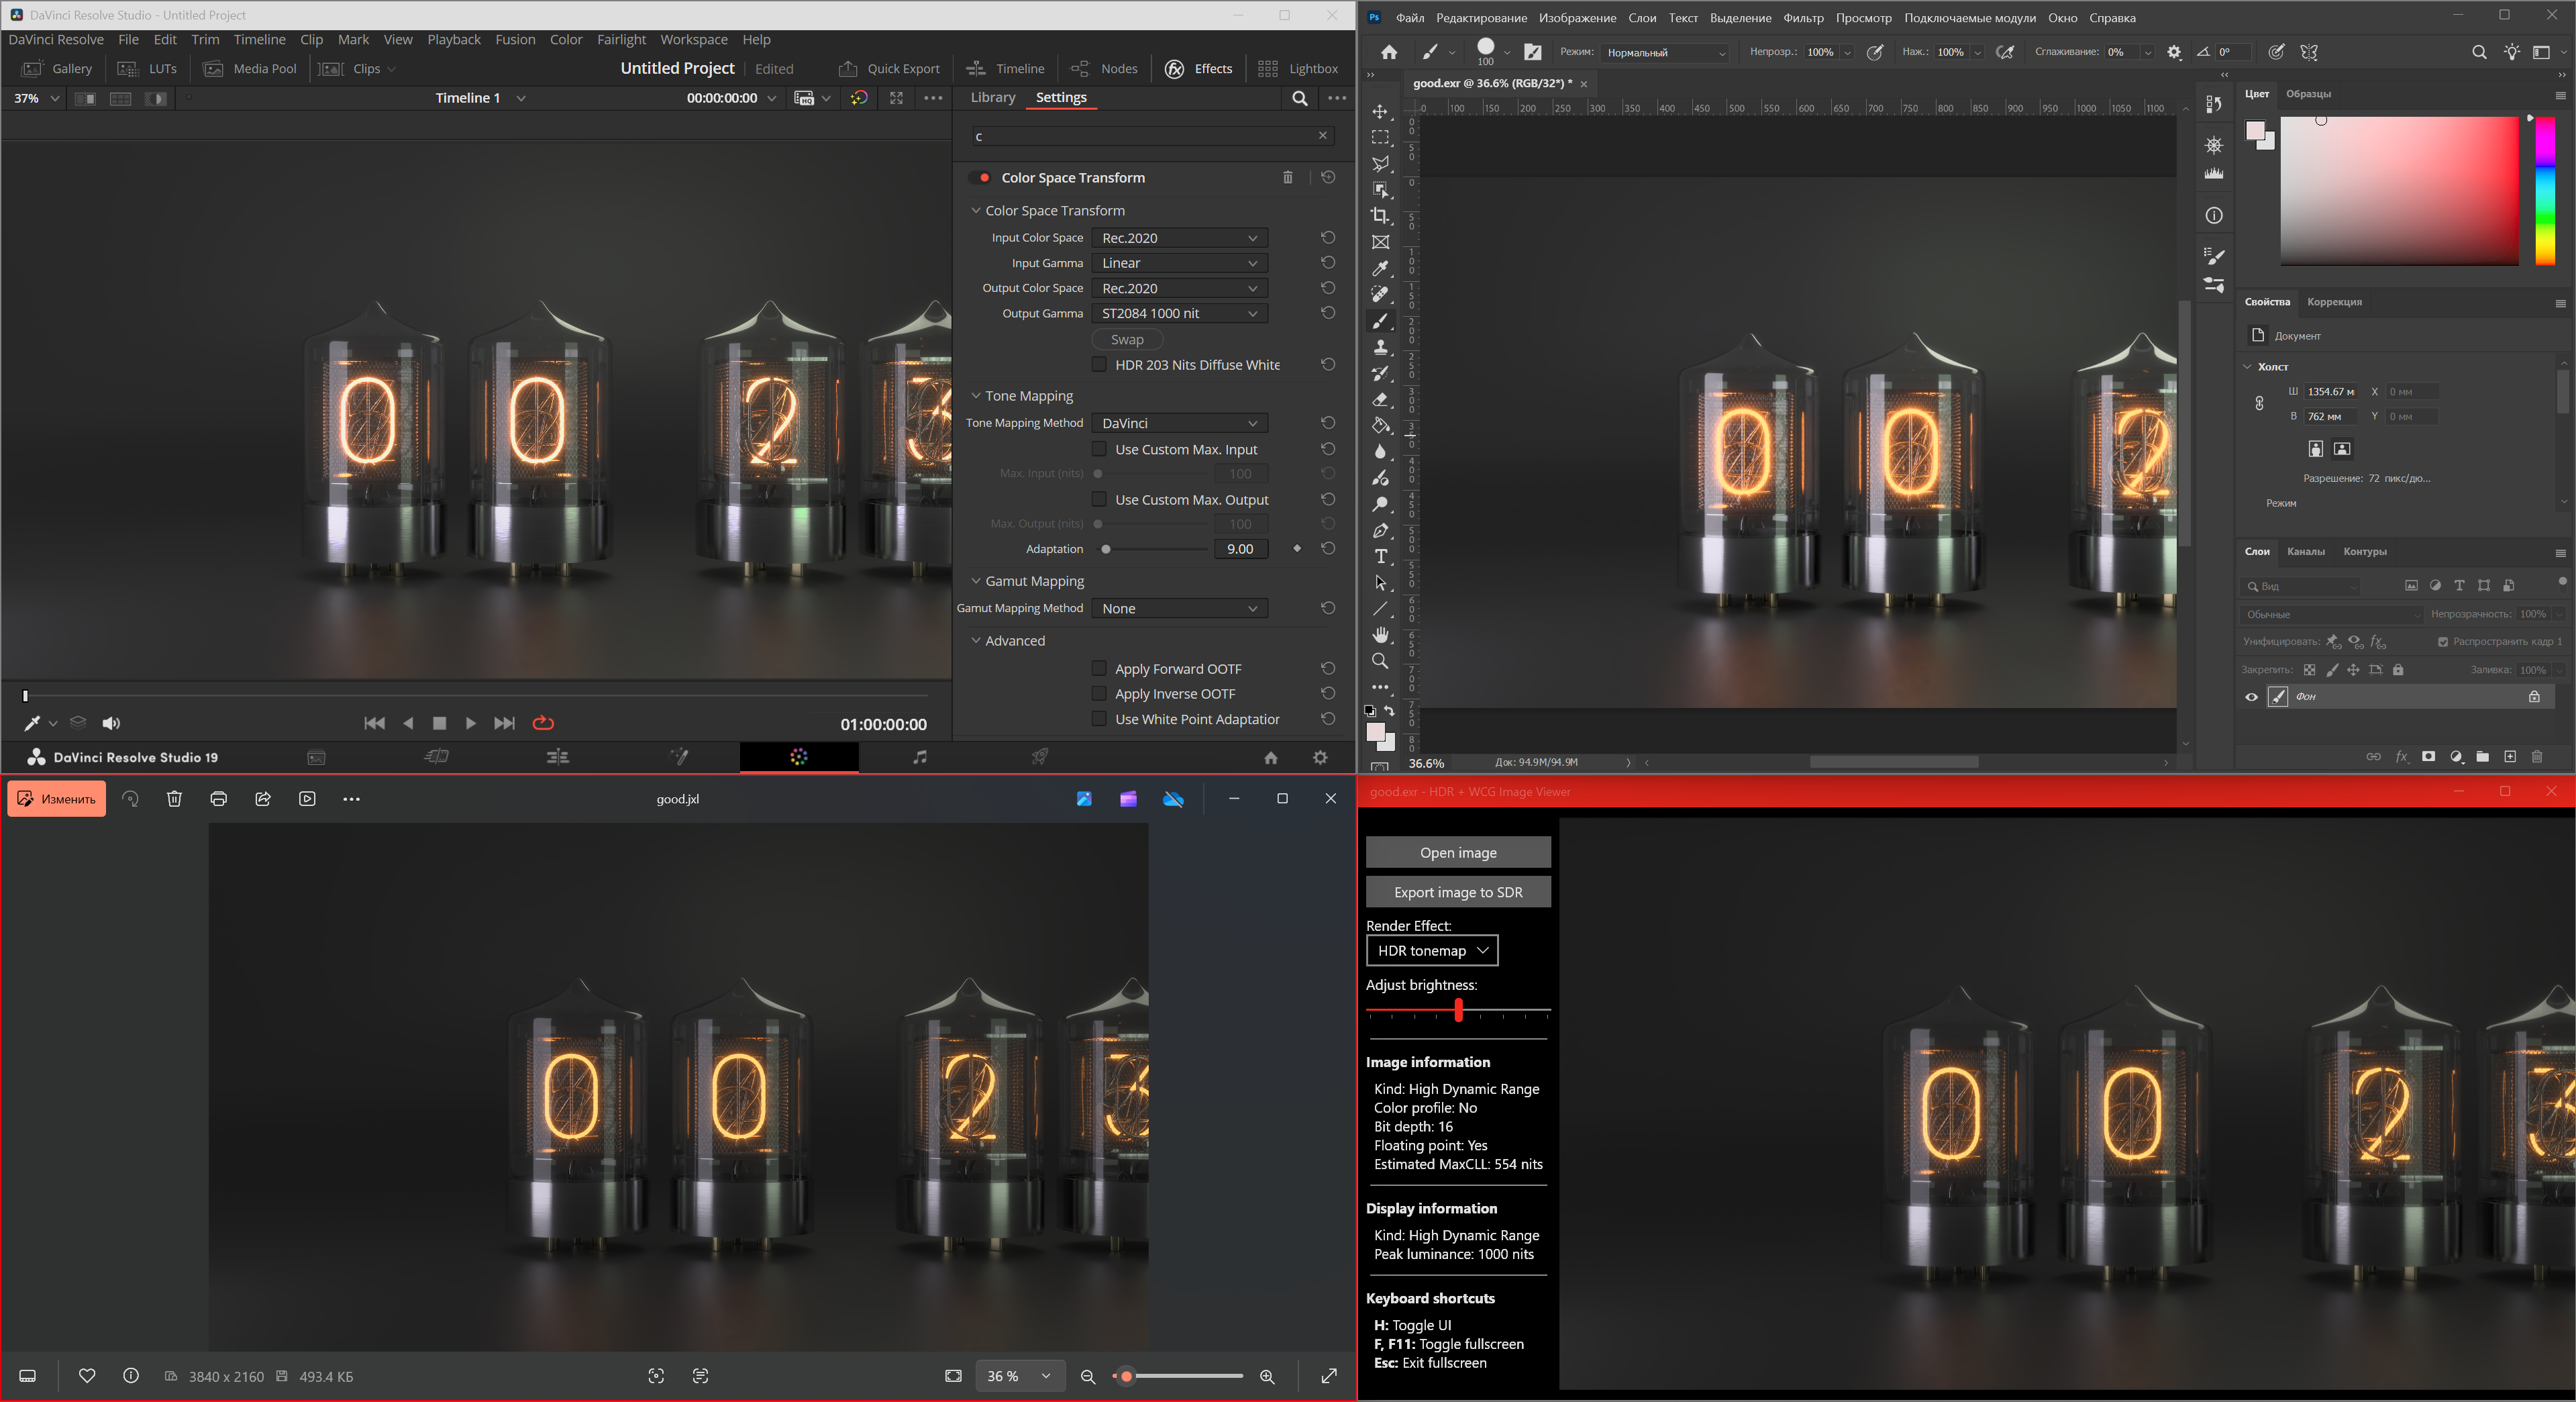Enable HDR 203 Nits Diffuse White checkbox

pos(1099,365)
